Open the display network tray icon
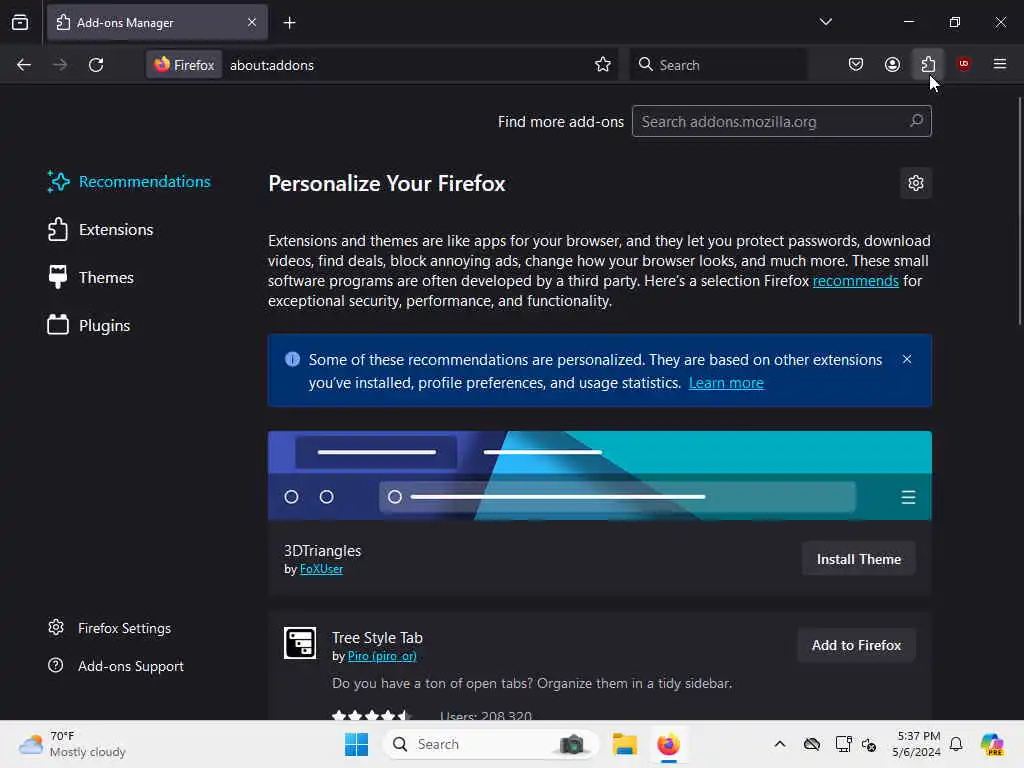The image size is (1024, 768). [843, 744]
